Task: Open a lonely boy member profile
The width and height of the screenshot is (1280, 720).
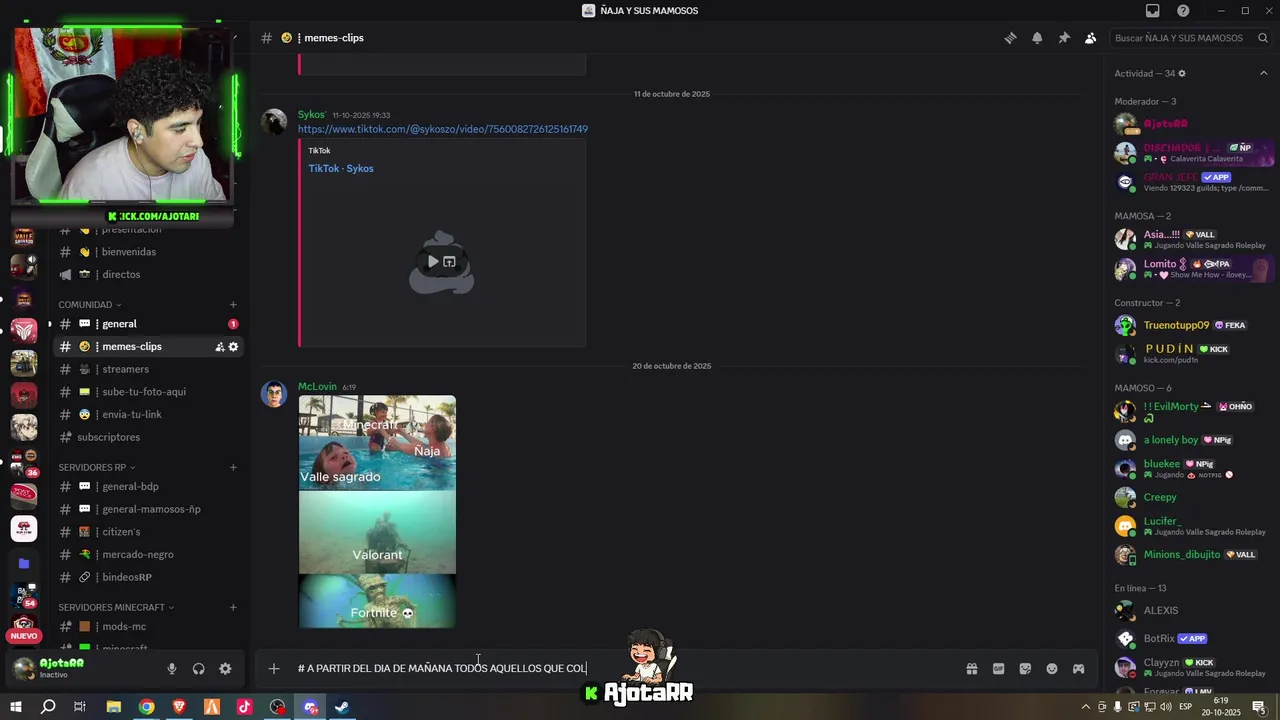Action: [x=1192, y=440]
